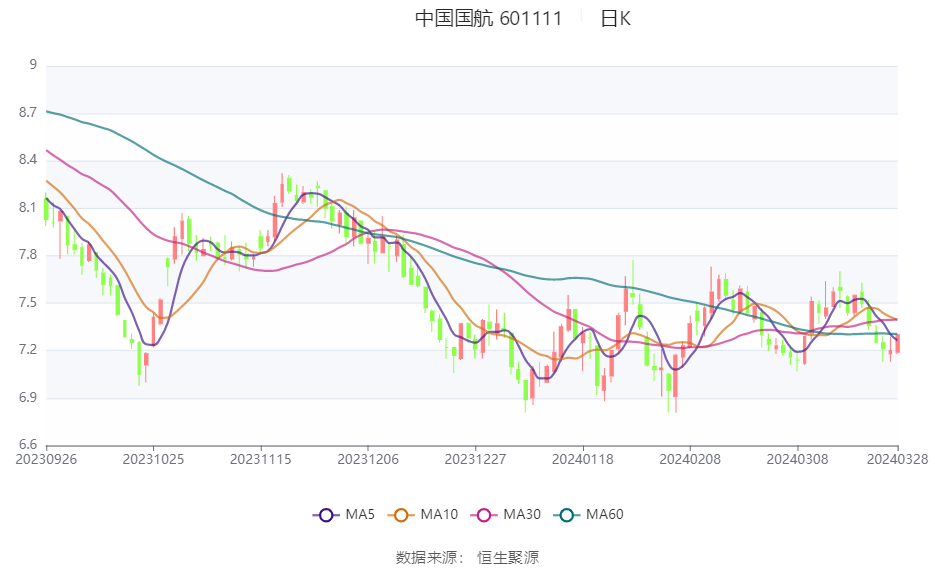The image size is (935, 568).
Task: Select the 20231025 date axis tick
Action: [153, 460]
